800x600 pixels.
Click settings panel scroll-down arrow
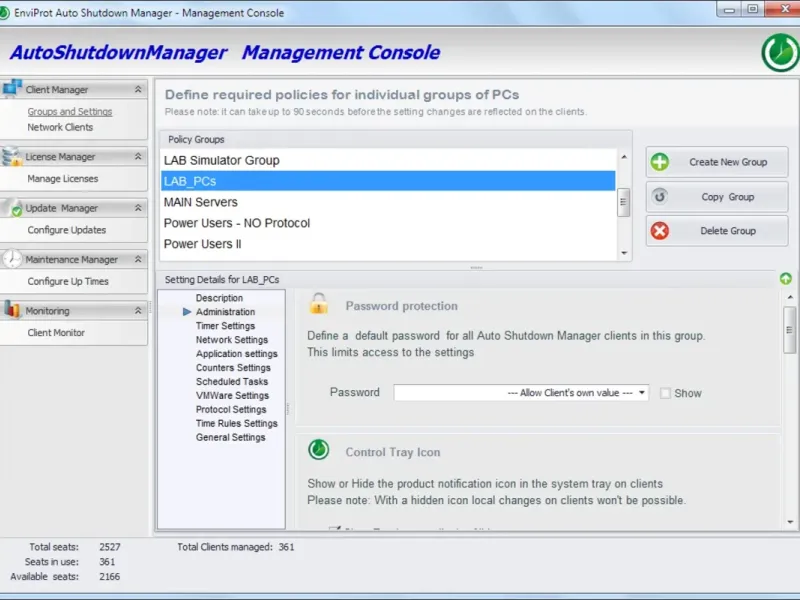pyautogui.click(x=790, y=522)
